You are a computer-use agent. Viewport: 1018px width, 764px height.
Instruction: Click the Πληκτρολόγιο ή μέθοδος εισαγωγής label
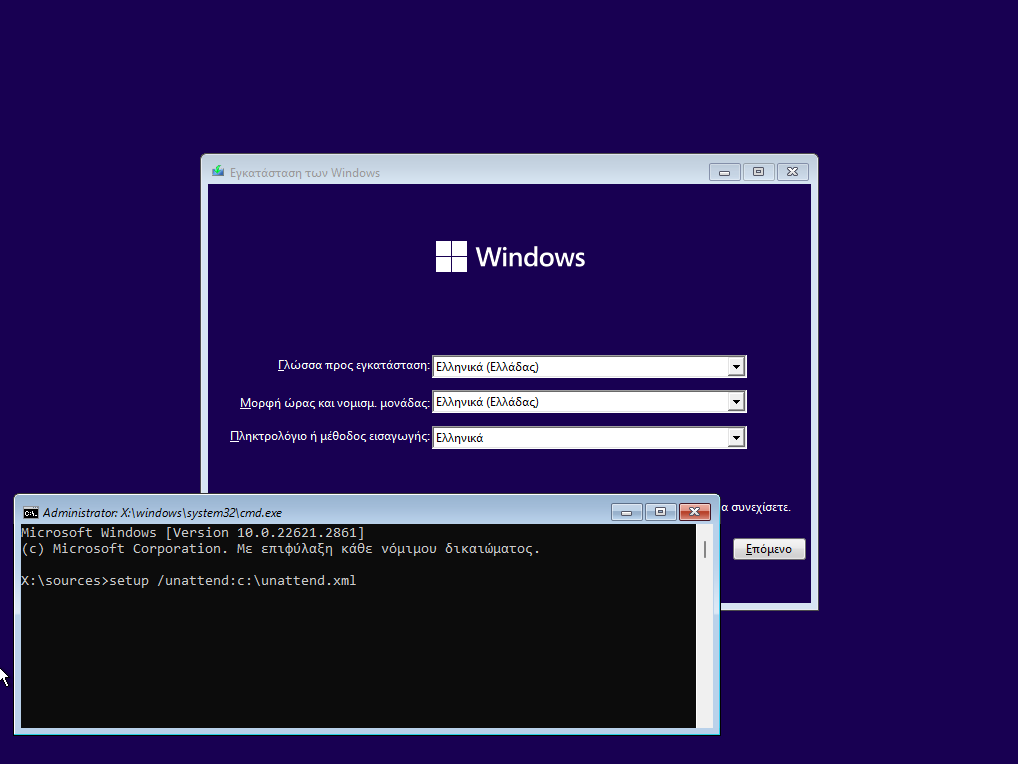pos(330,436)
